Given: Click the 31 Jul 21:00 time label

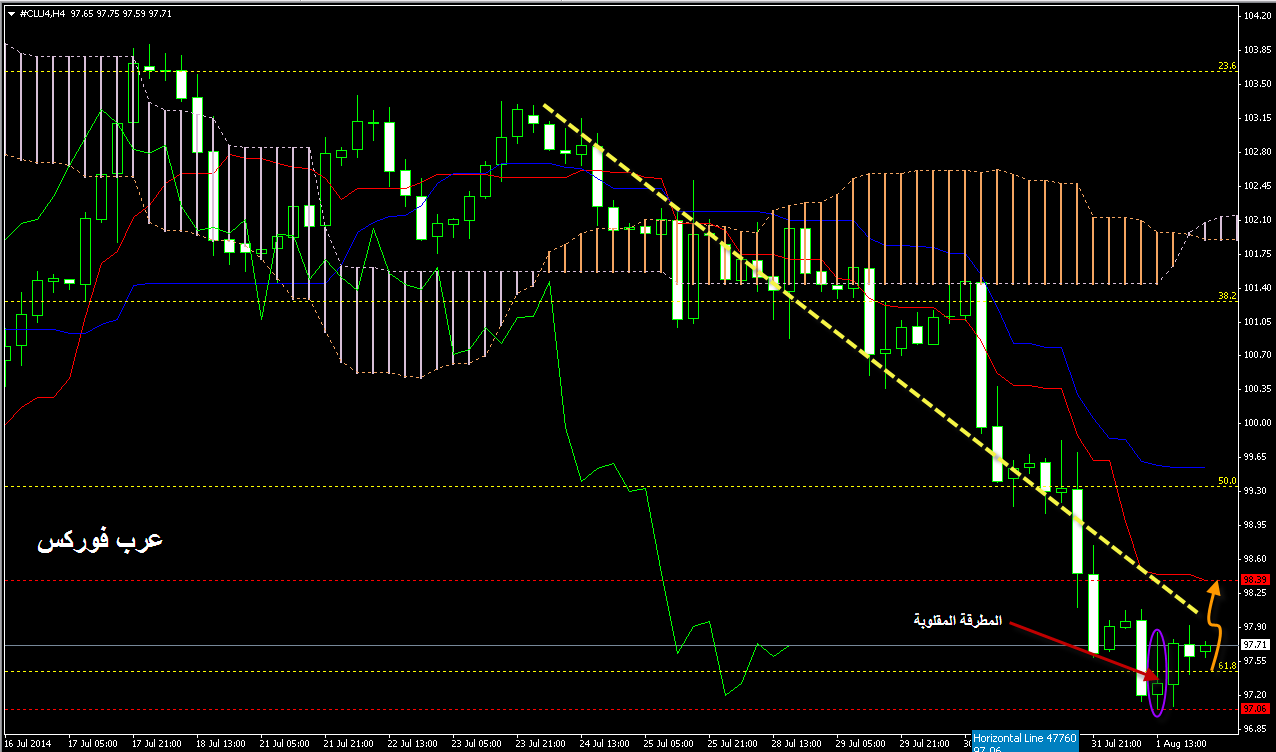Looking at the screenshot, I should pyautogui.click(x=1117, y=744).
